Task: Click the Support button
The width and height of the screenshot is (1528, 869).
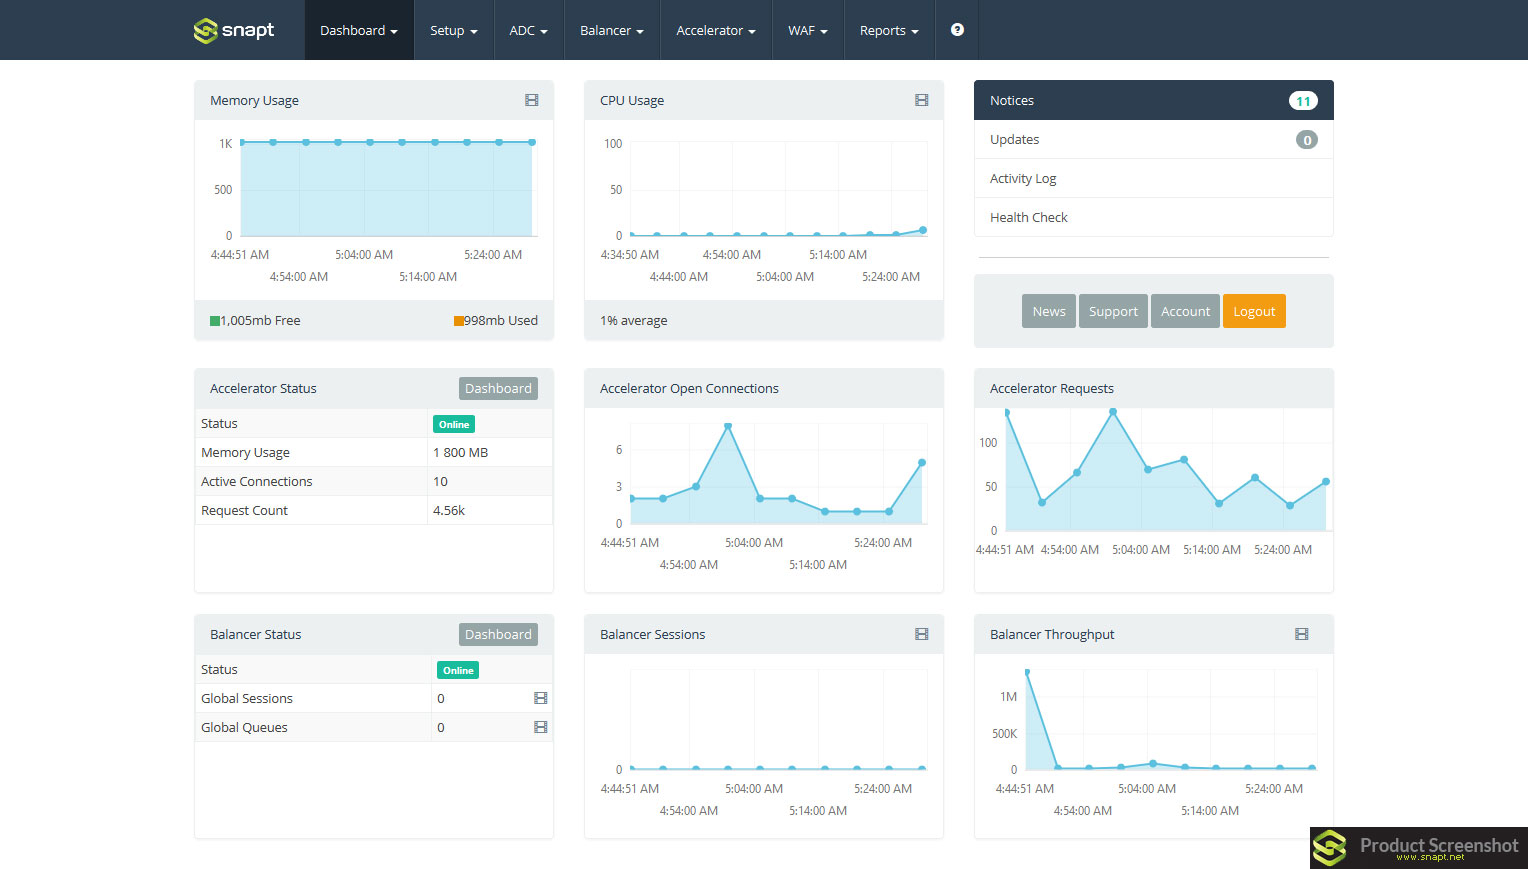Action: tap(1113, 311)
